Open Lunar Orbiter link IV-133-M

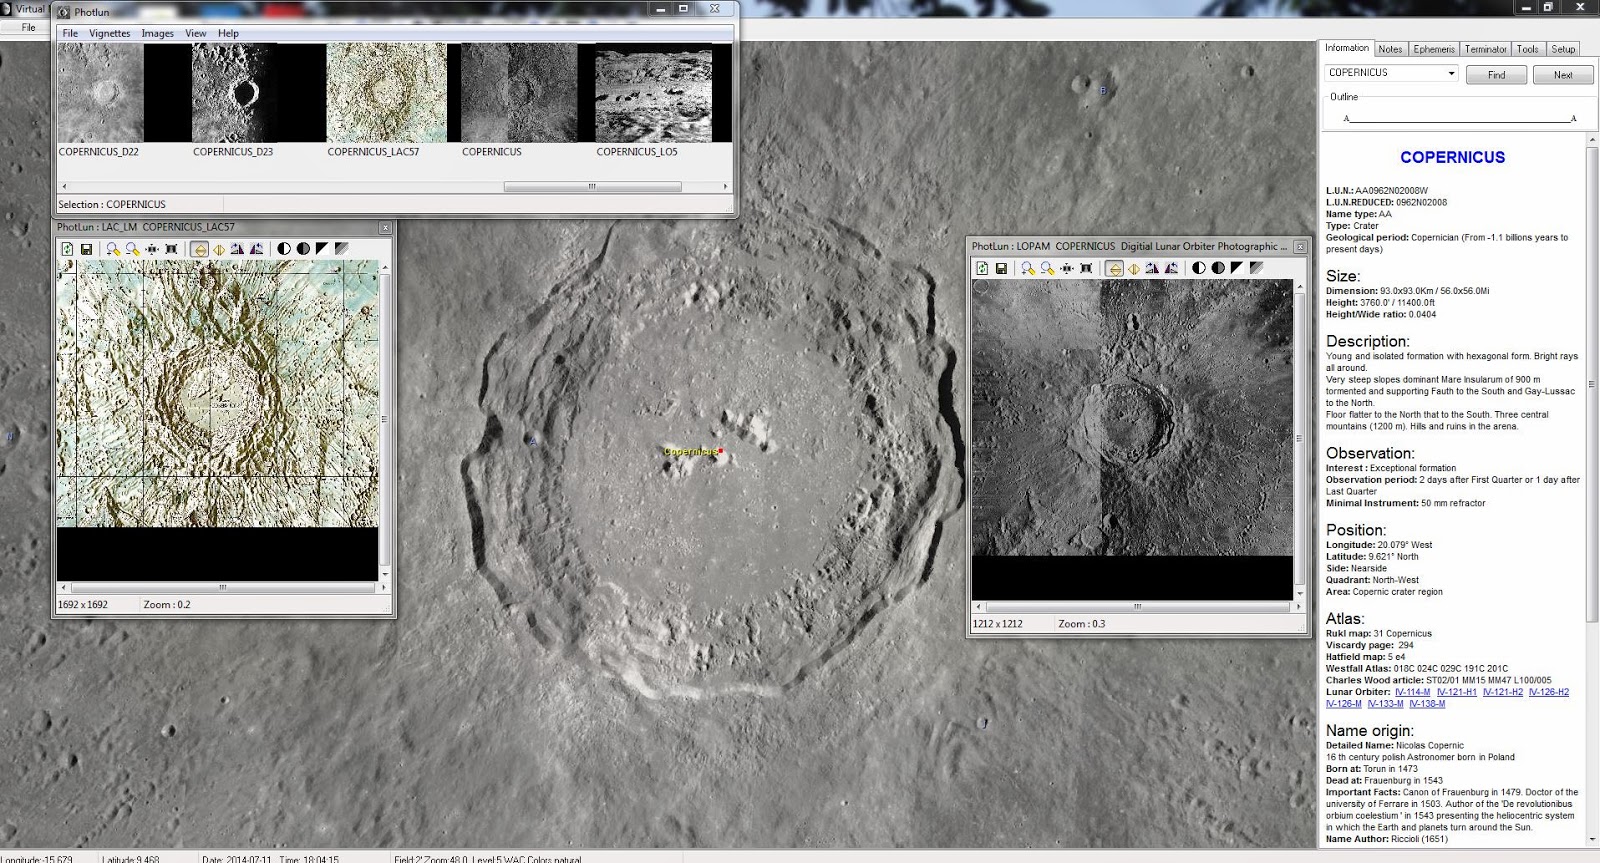[x=1386, y=704]
